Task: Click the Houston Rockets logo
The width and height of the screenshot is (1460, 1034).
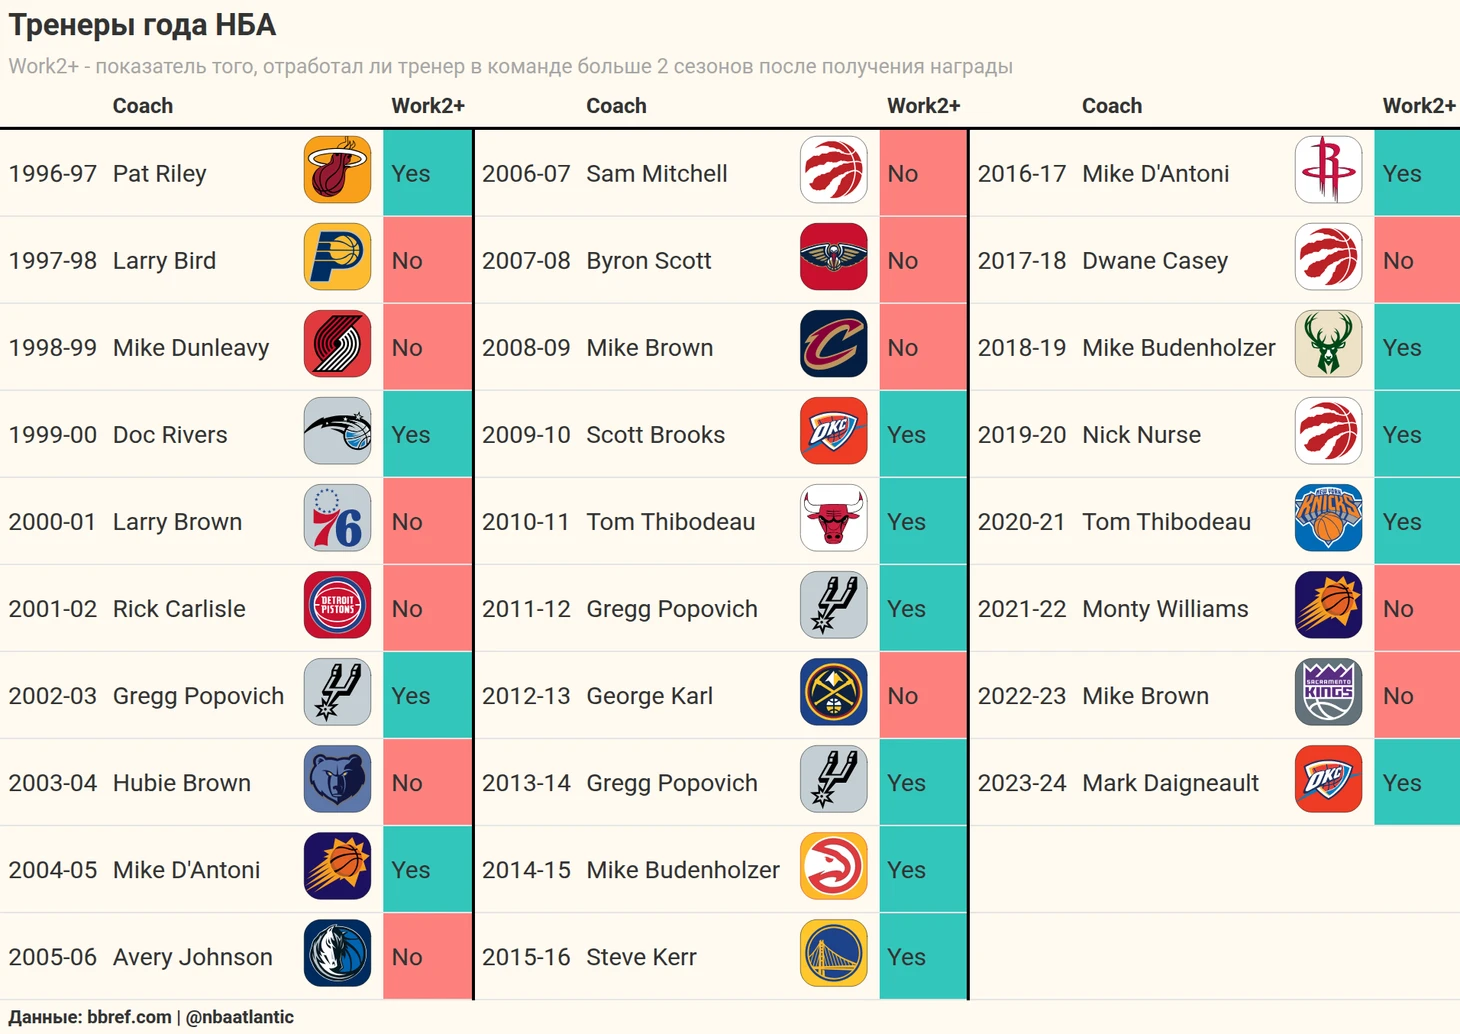Action: point(1328,170)
